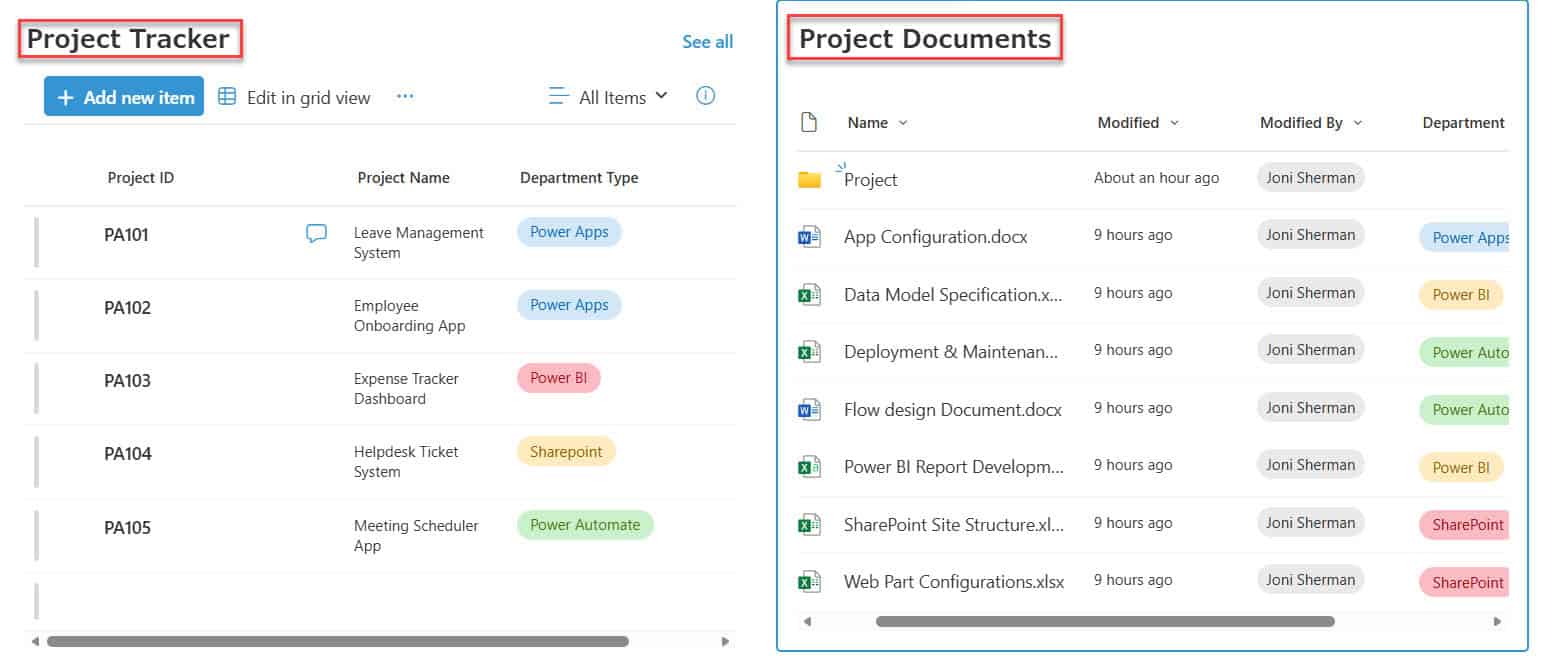Click the Word icon beside Flow design Document.docx
1561x672 pixels.
click(x=808, y=409)
